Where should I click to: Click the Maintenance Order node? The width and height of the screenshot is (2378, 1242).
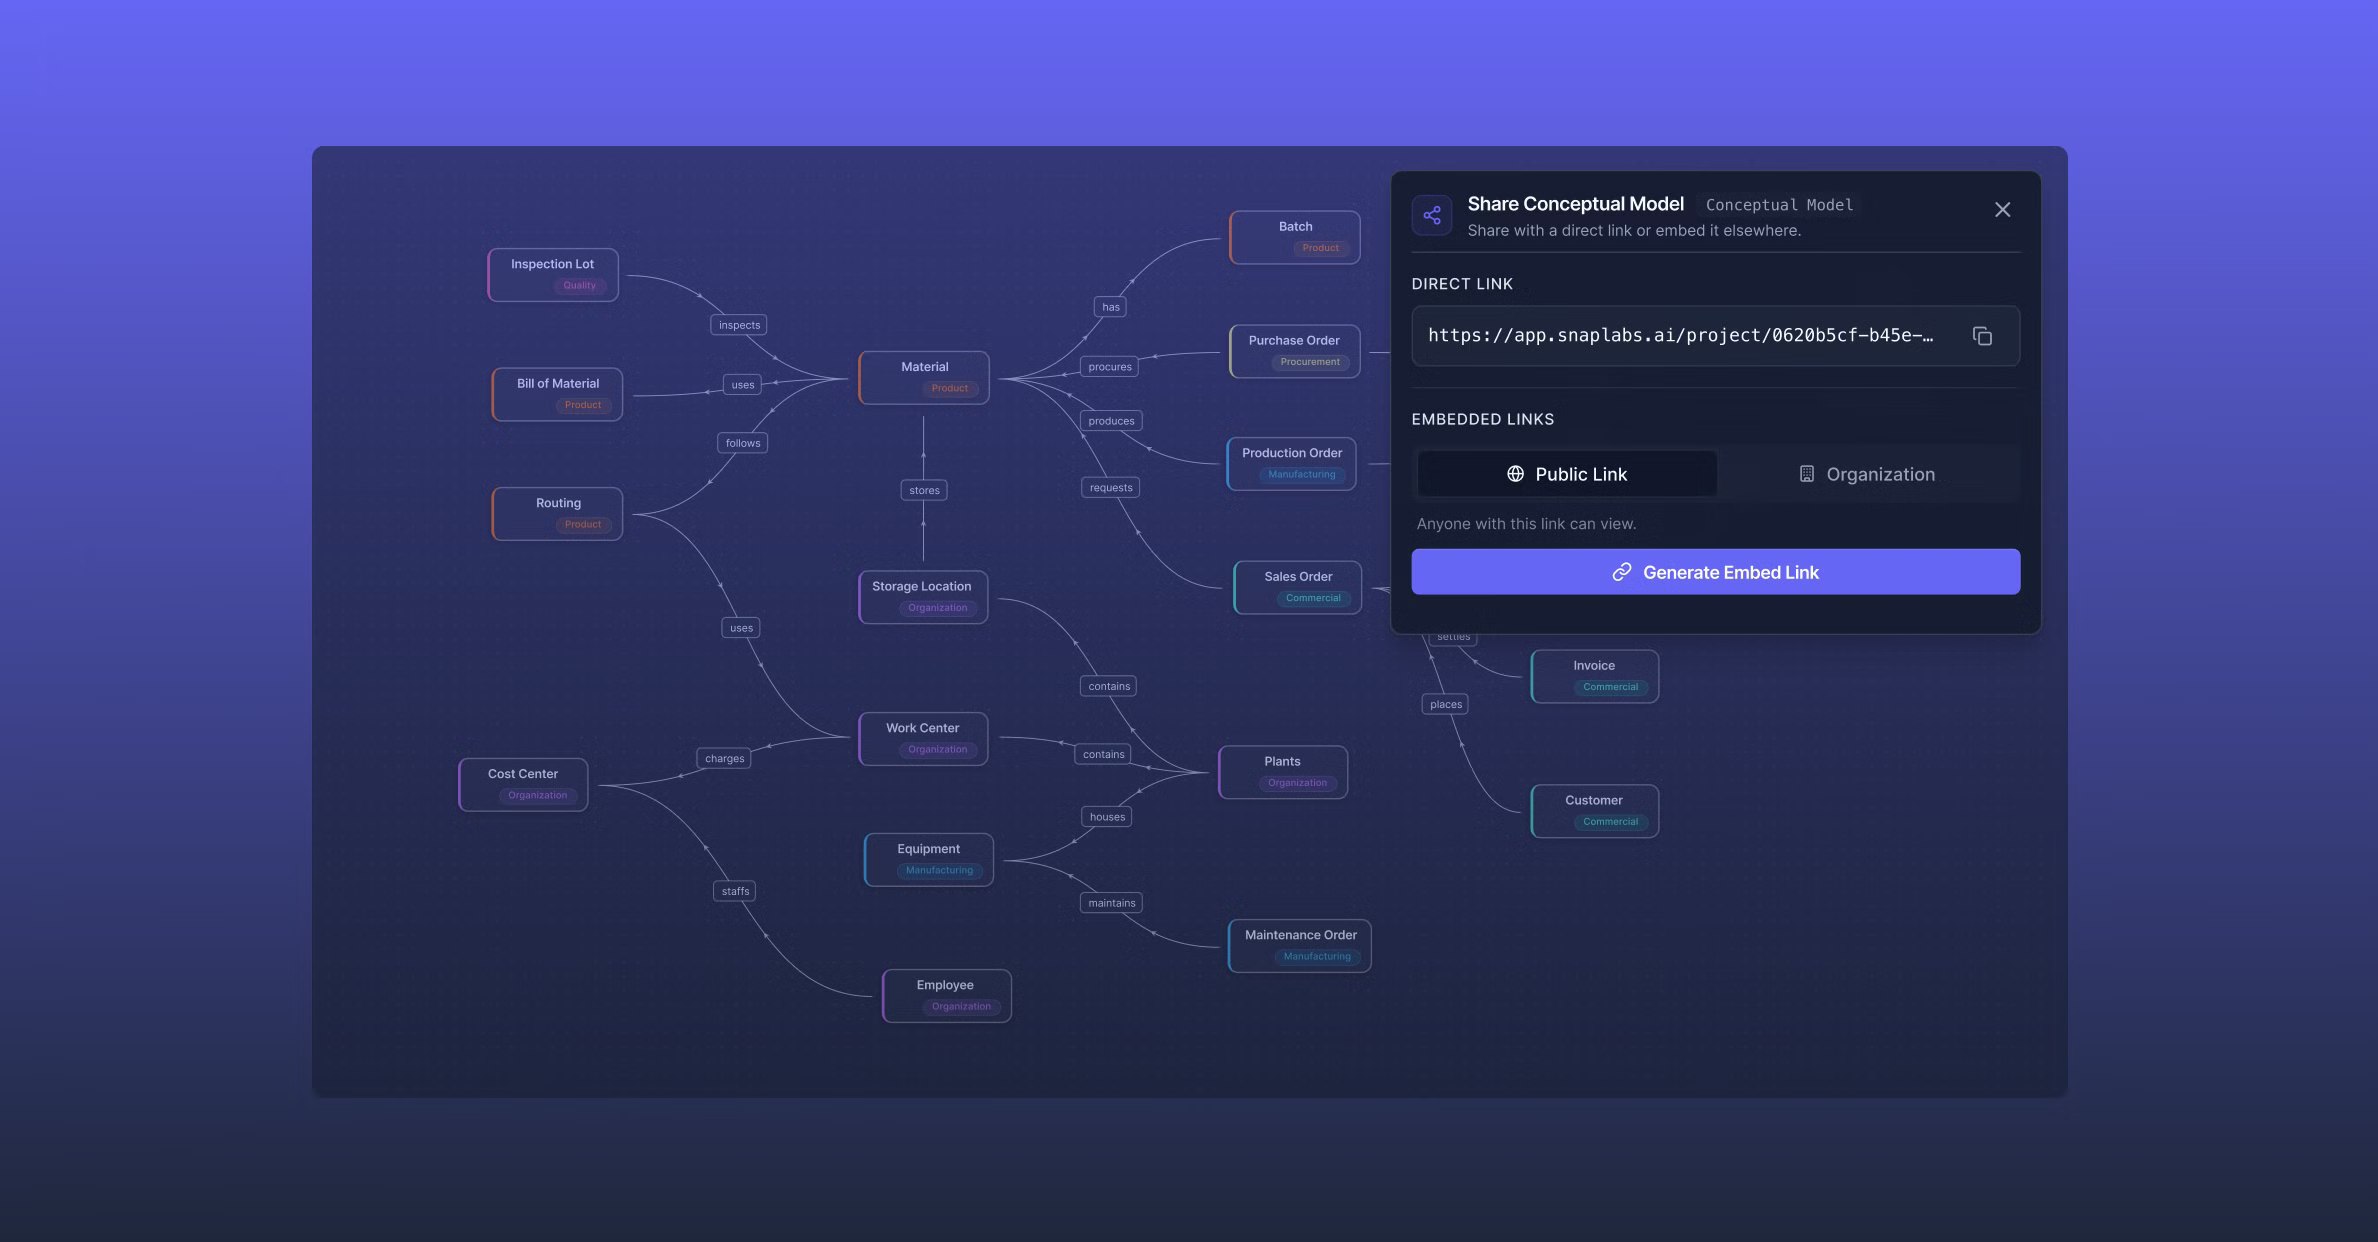point(1300,946)
